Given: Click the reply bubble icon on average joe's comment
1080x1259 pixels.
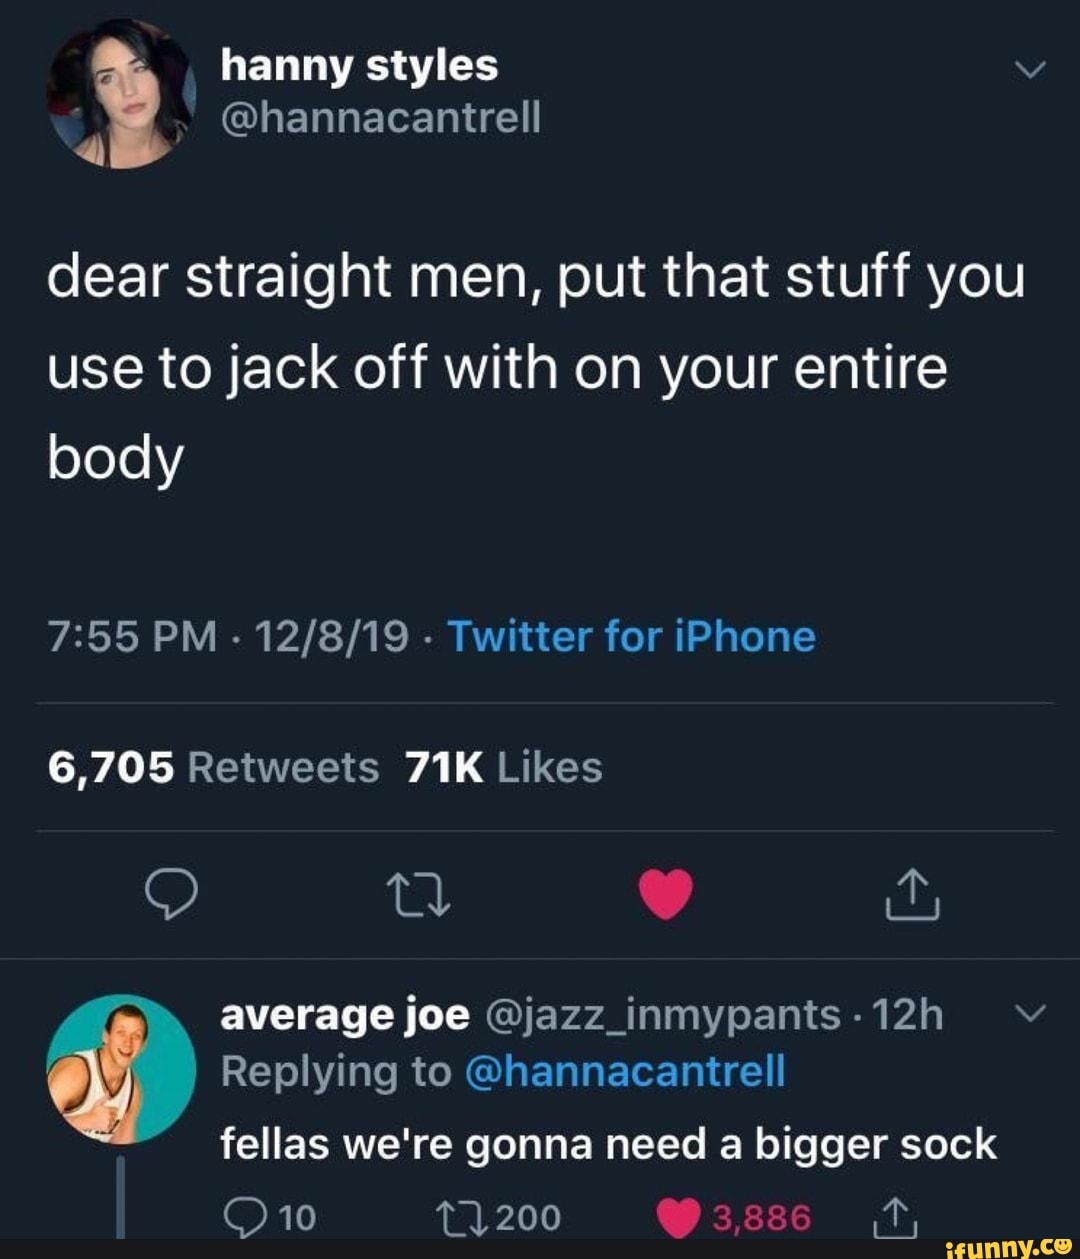Looking at the screenshot, I should [248, 1216].
